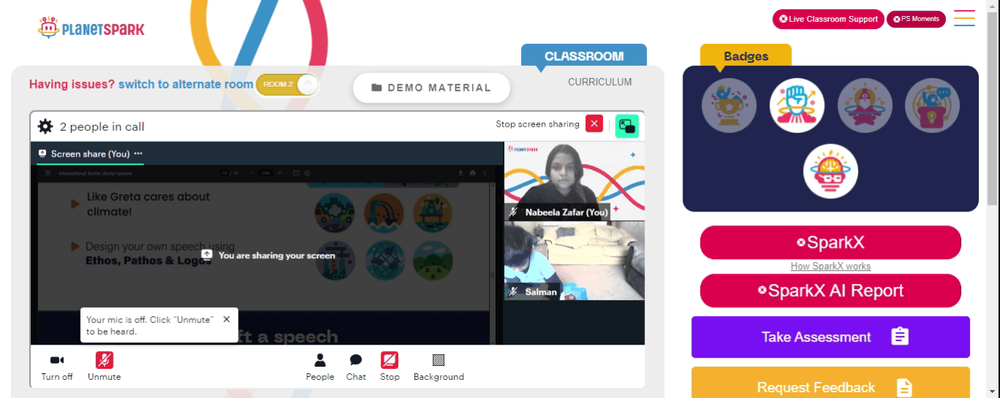Viewport: 1000px width, 398px height.
Task: Click Nabeela Zafar video tile
Action: click(574, 181)
